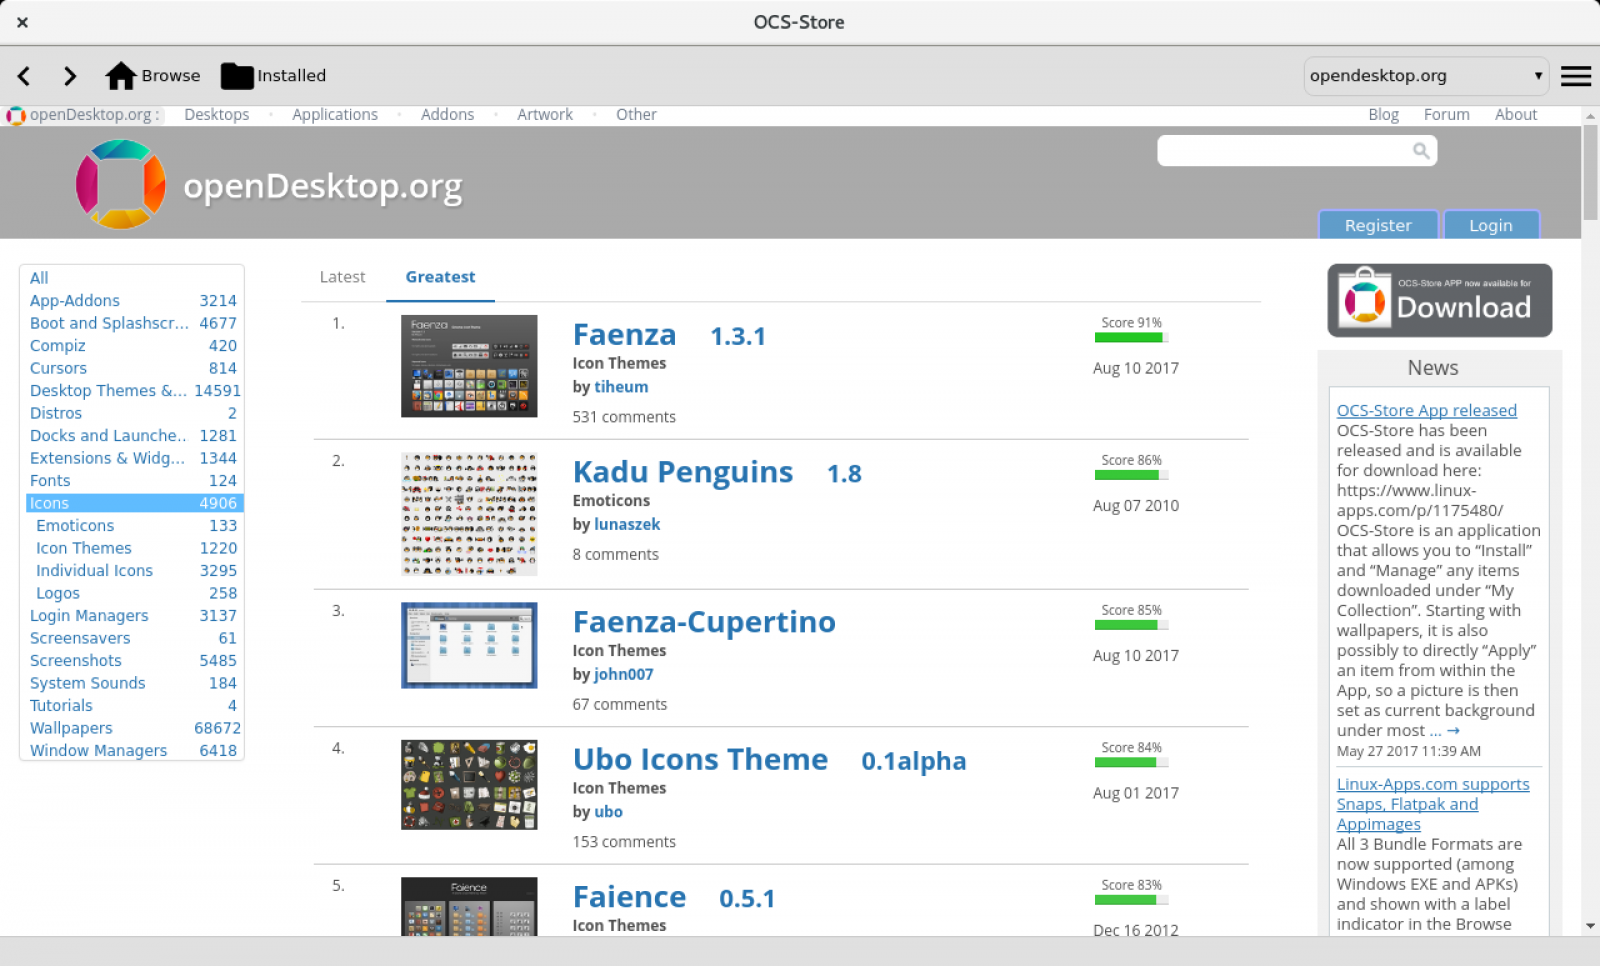Open the Kadu Penguins thumbnail

coord(469,514)
